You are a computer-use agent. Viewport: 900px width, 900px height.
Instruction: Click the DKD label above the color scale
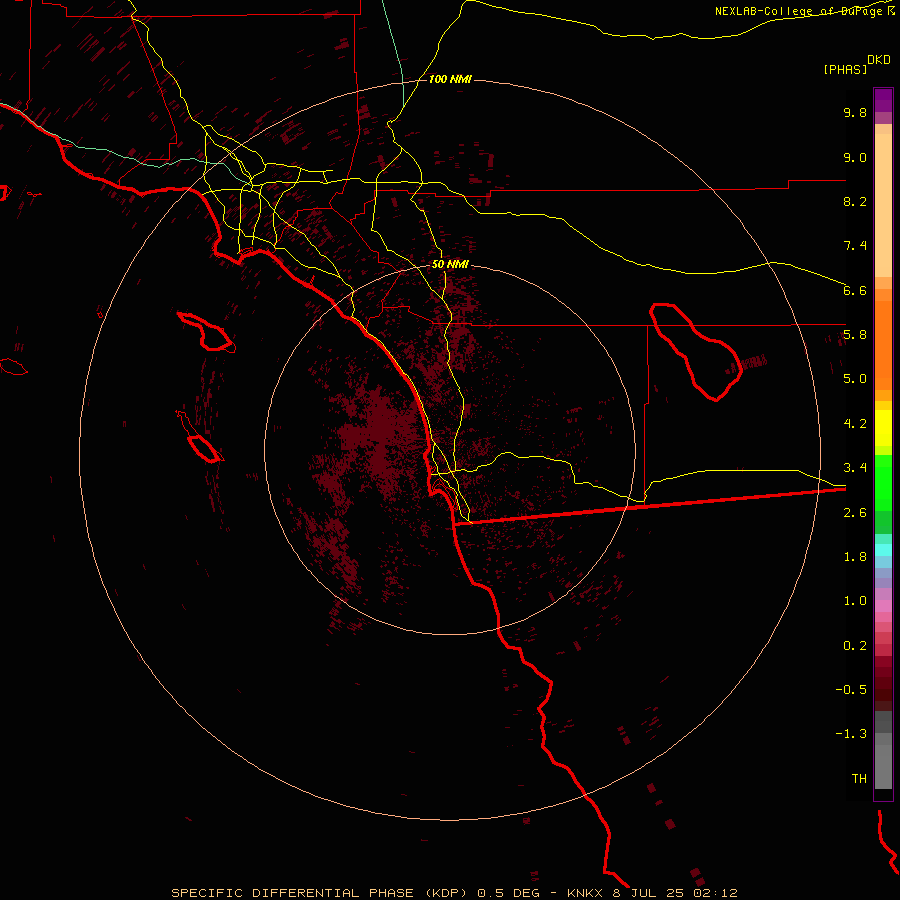point(879,59)
